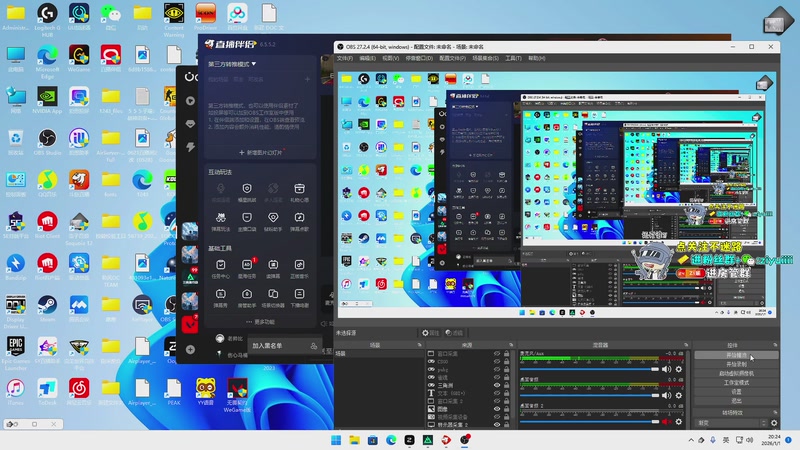Click 工作室模式 button in OBS
Viewport: 800px width, 450px height.
pyautogui.click(x=736, y=383)
